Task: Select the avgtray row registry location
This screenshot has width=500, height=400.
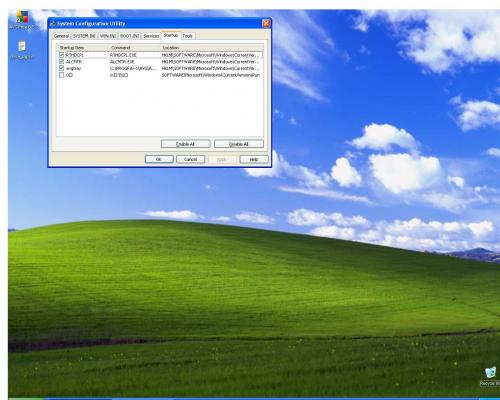Action: (210, 68)
